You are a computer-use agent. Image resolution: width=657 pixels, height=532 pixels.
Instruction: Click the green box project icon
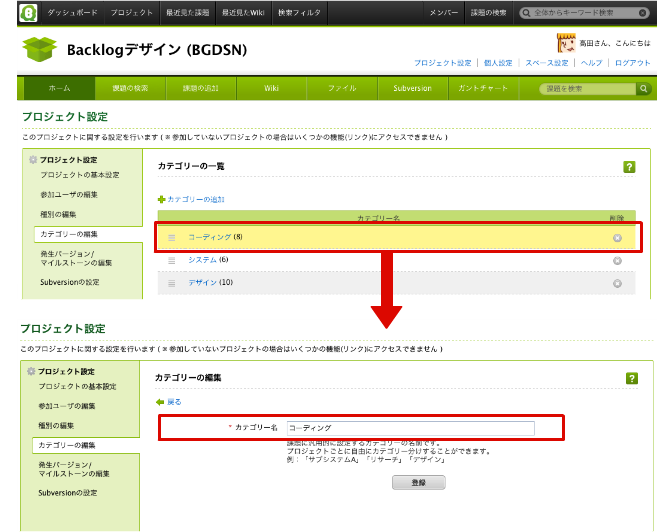(39, 49)
